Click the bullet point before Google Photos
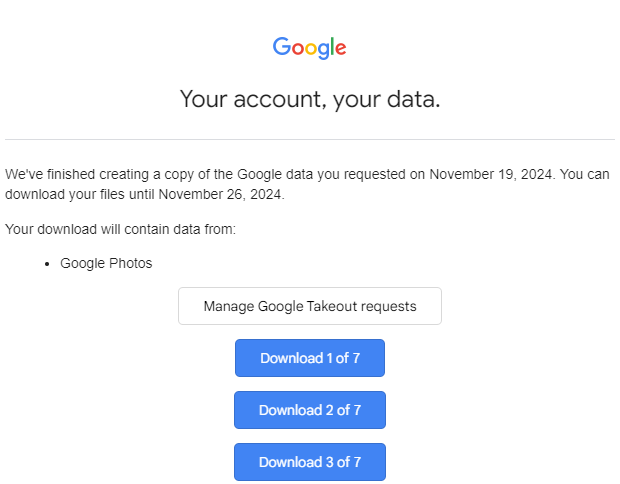 pyautogui.click(x=47, y=264)
